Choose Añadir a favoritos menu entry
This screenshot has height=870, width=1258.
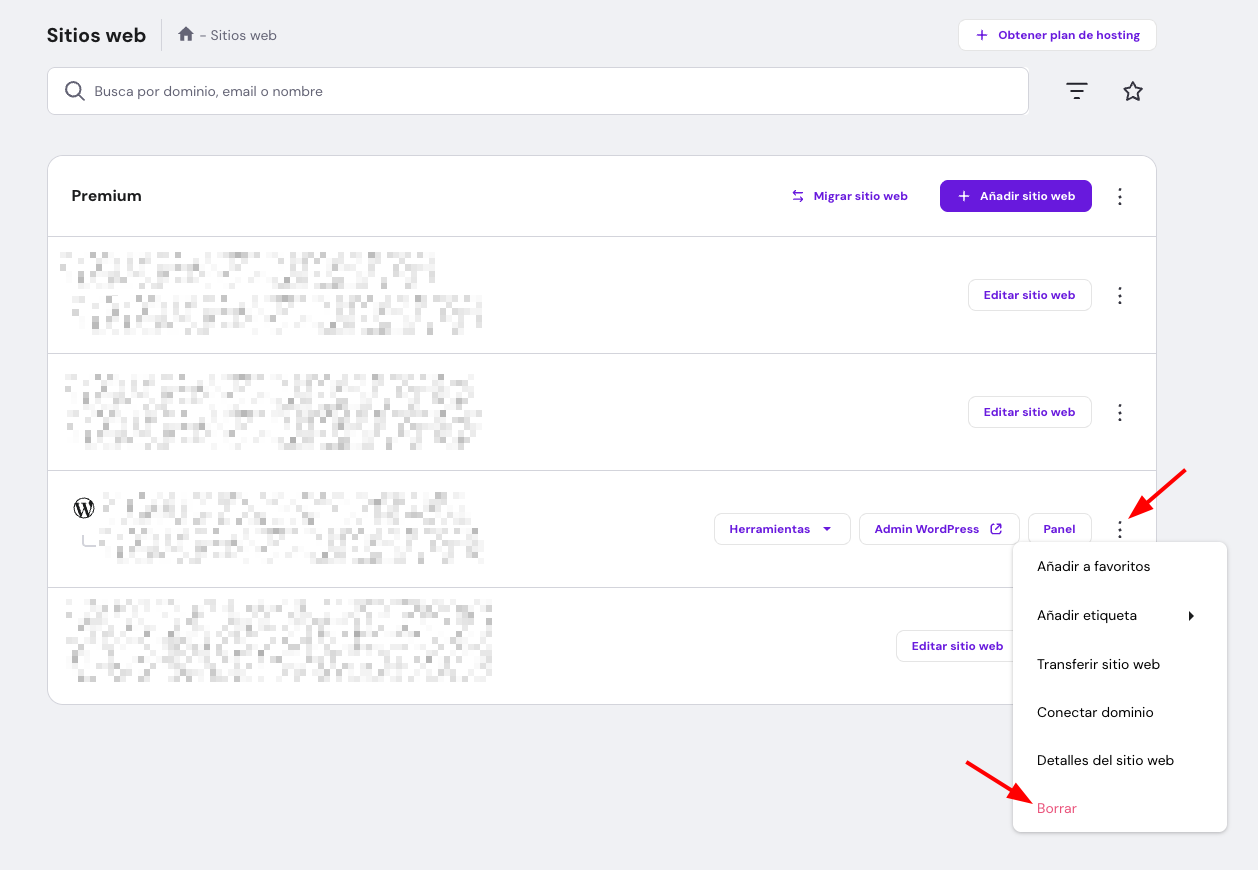(1093, 566)
